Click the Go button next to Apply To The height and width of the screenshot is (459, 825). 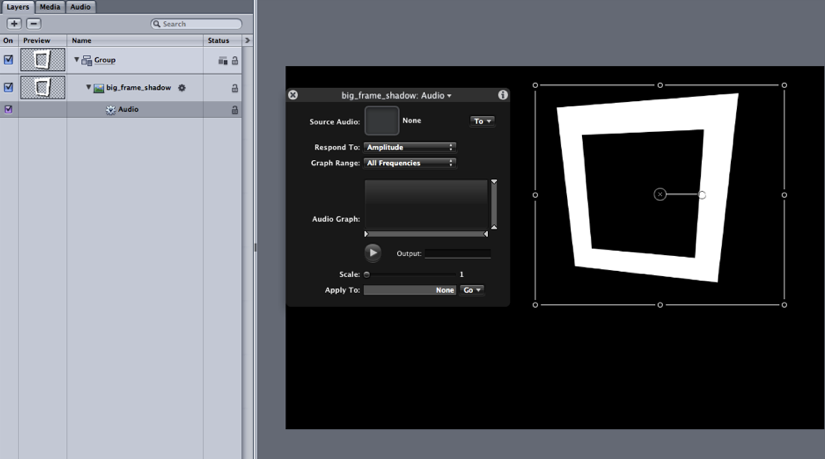pyautogui.click(x=471, y=290)
